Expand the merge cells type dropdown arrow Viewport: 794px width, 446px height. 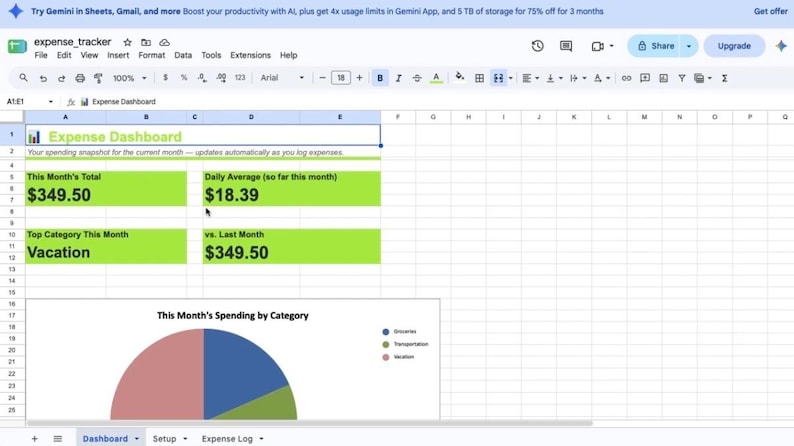pos(510,78)
